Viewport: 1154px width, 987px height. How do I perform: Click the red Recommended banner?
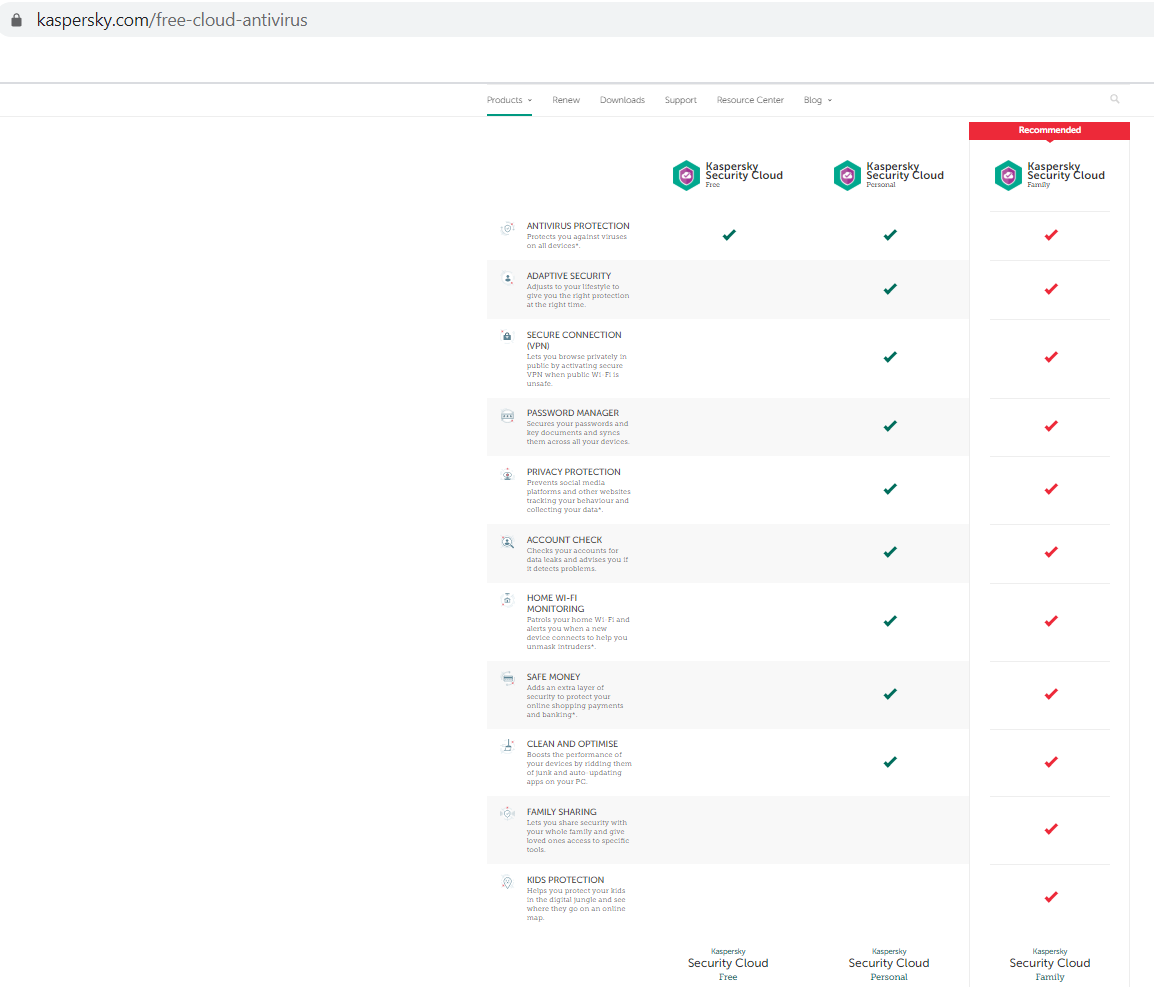[x=1049, y=130]
